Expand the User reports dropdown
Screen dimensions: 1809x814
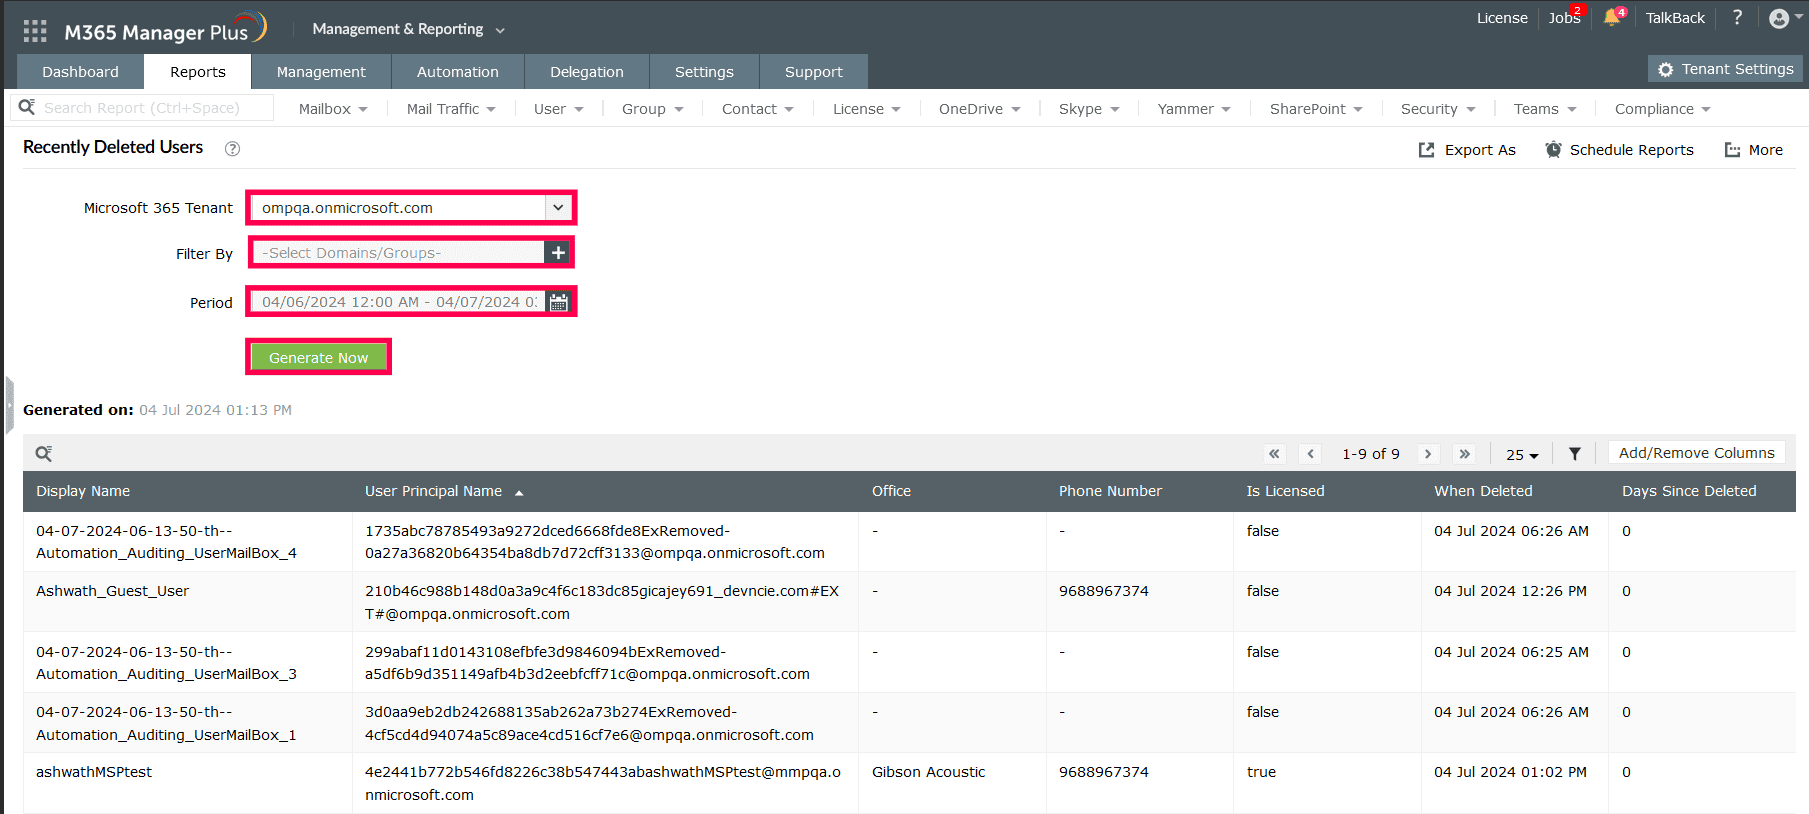pyautogui.click(x=558, y=109)
